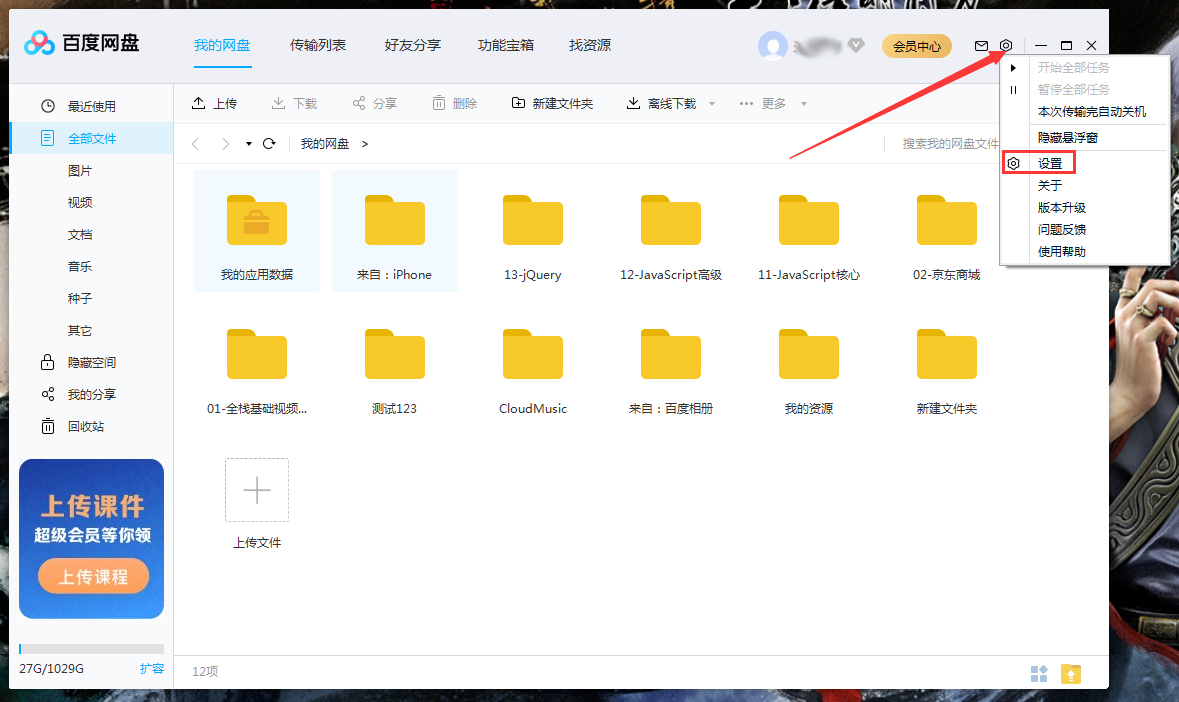Click the 会员中心 membership button
1179x702 pixels.
916,45
